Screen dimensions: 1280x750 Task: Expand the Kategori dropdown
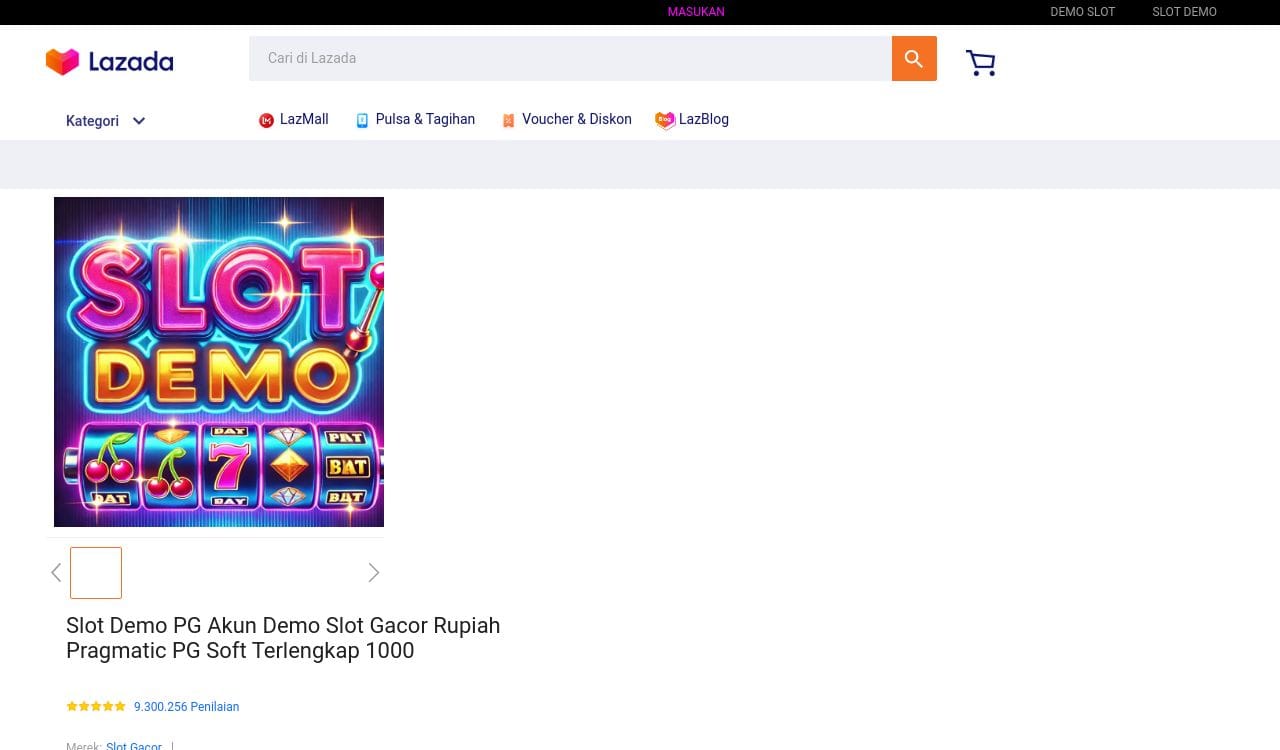106,121
